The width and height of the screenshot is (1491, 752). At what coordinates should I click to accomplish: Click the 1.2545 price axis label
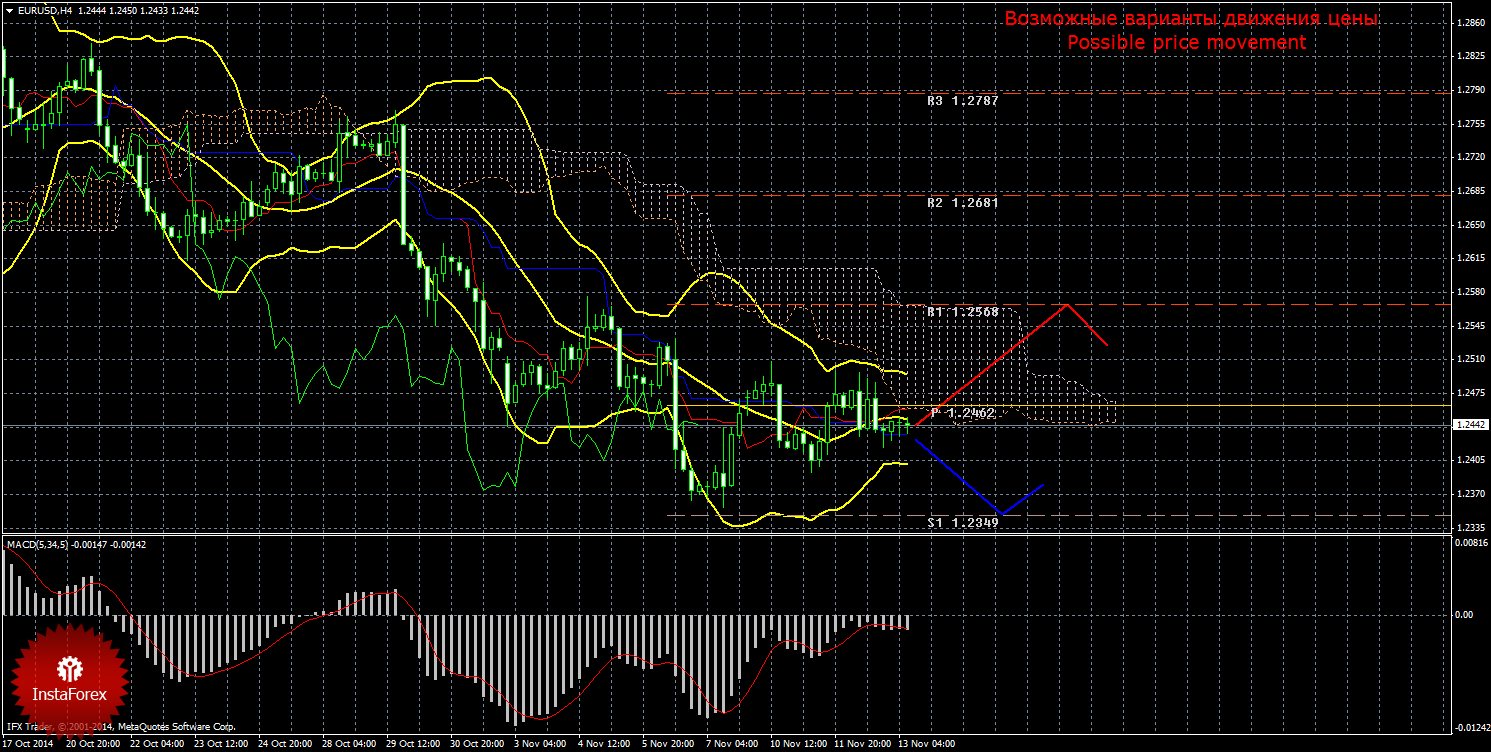[1471, 326]
